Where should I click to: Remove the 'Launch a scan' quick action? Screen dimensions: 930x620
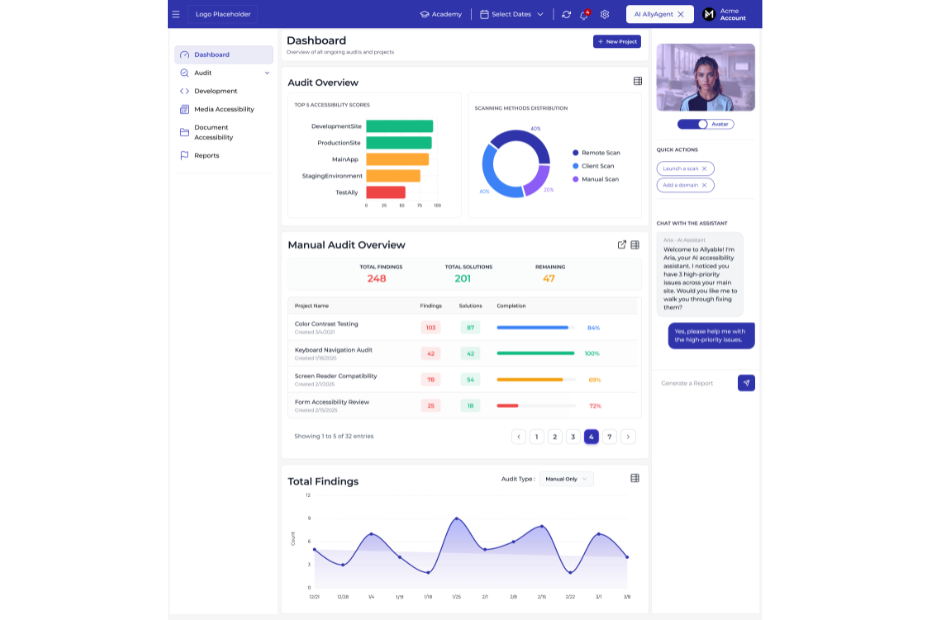point(706,169)
